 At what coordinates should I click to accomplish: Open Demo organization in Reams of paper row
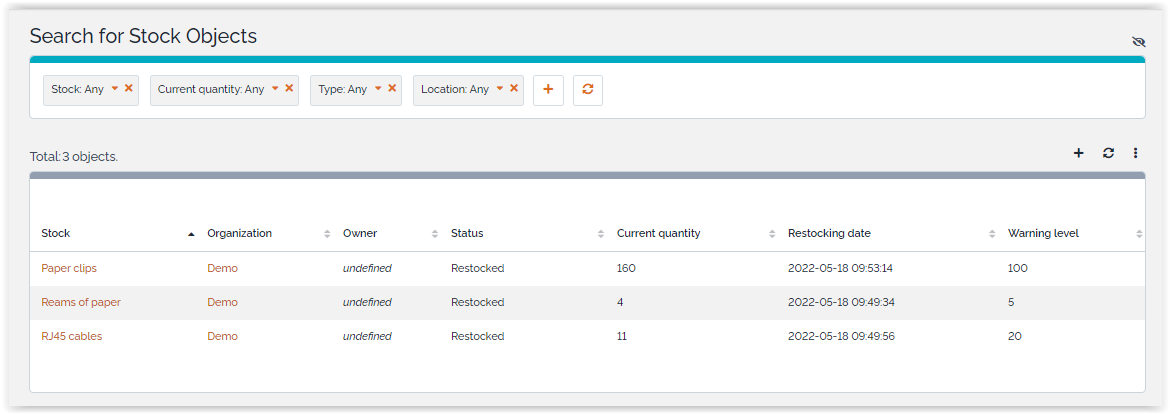click(x=222, y=302)
